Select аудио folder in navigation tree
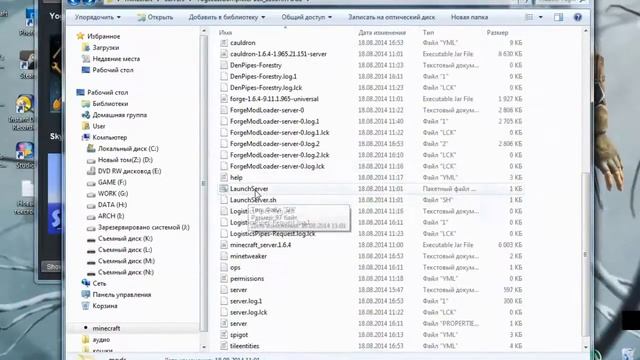 point(101,340)
